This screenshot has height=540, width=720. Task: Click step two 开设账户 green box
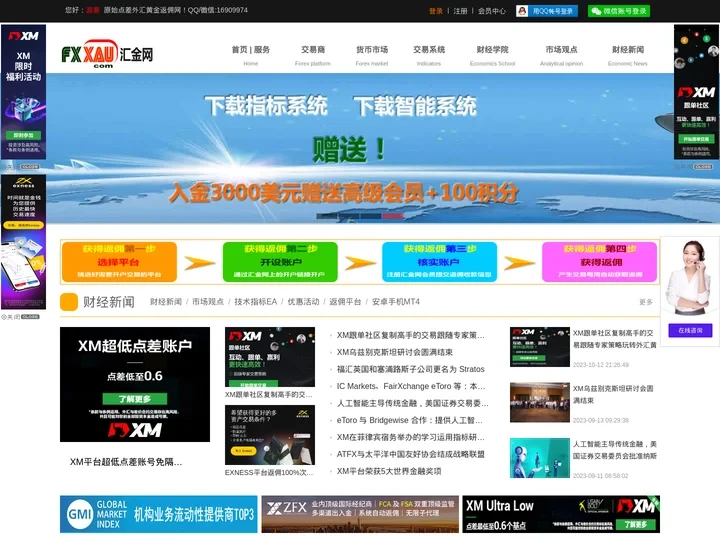(x=280, y=262)
